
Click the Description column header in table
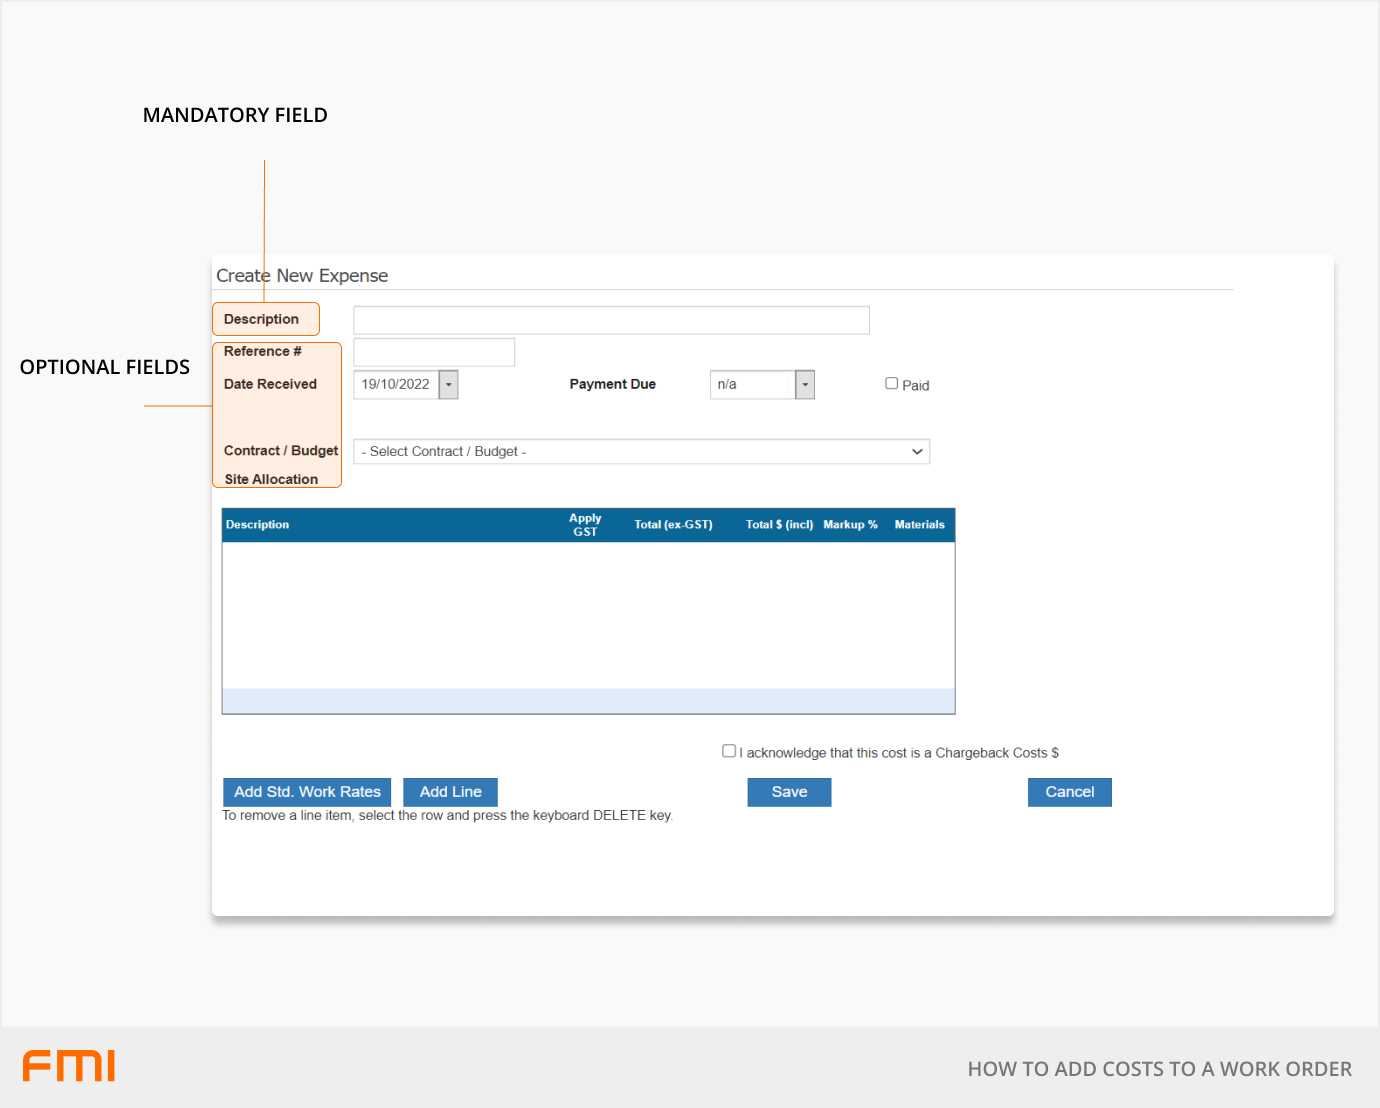click(257, 525)
